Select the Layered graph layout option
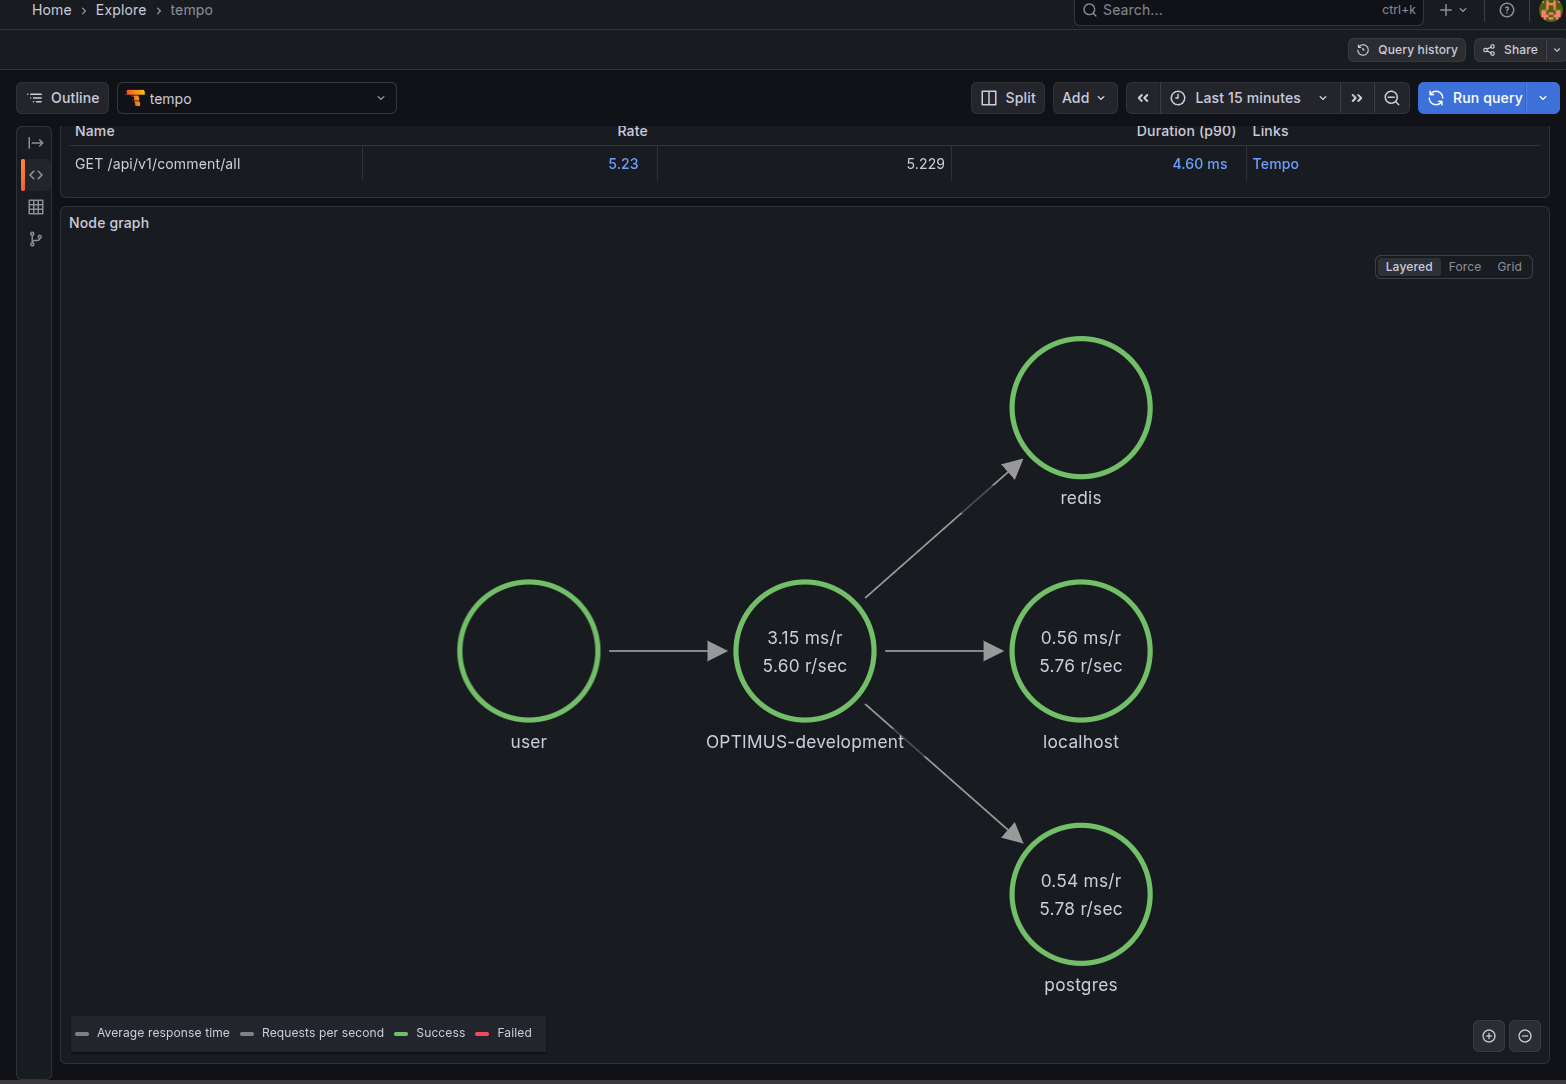Viewport: 1566px width, 1084px height. point(1408,267)
